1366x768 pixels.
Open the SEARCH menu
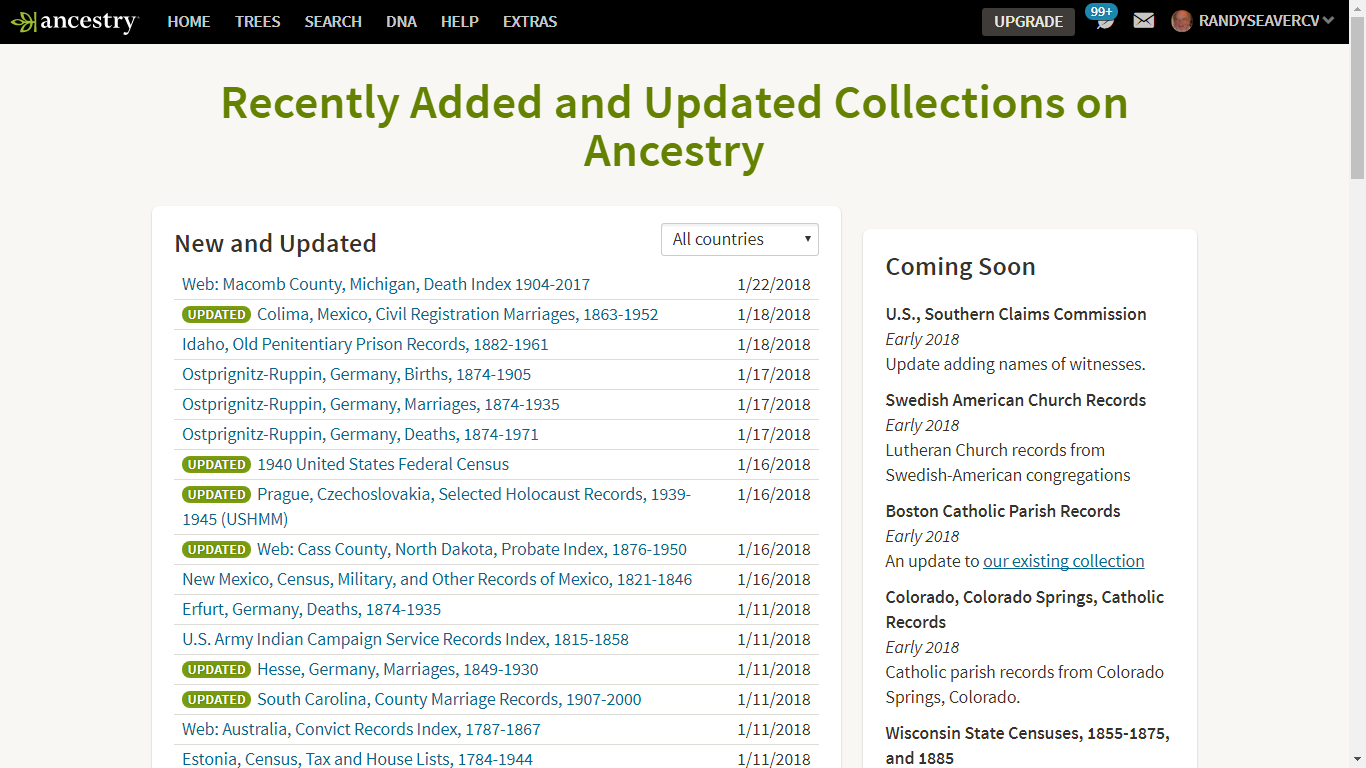(x=333, y=21)
